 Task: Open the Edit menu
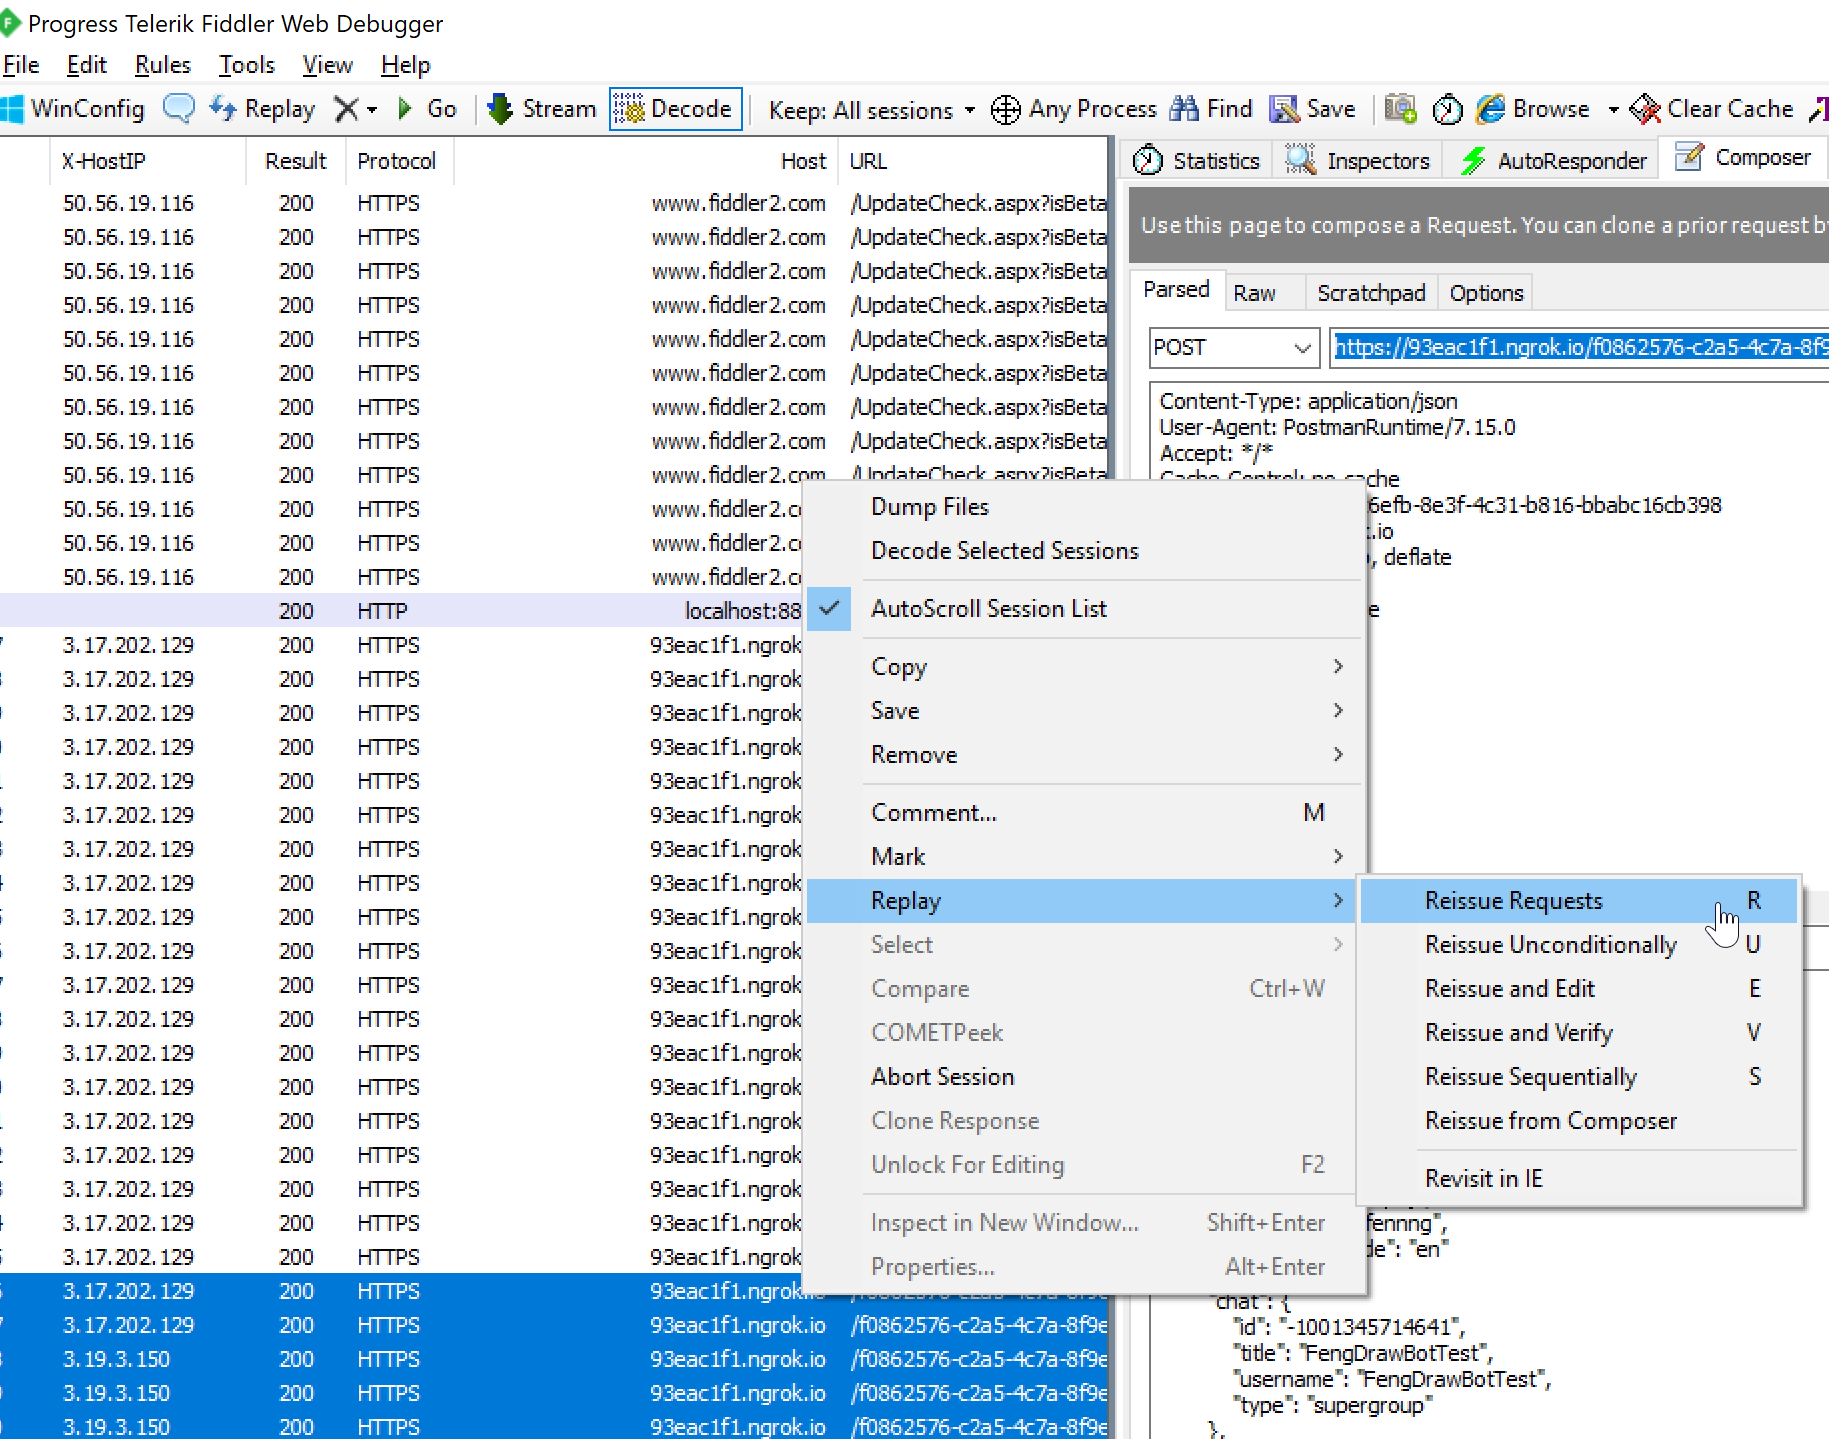(86, 65)
